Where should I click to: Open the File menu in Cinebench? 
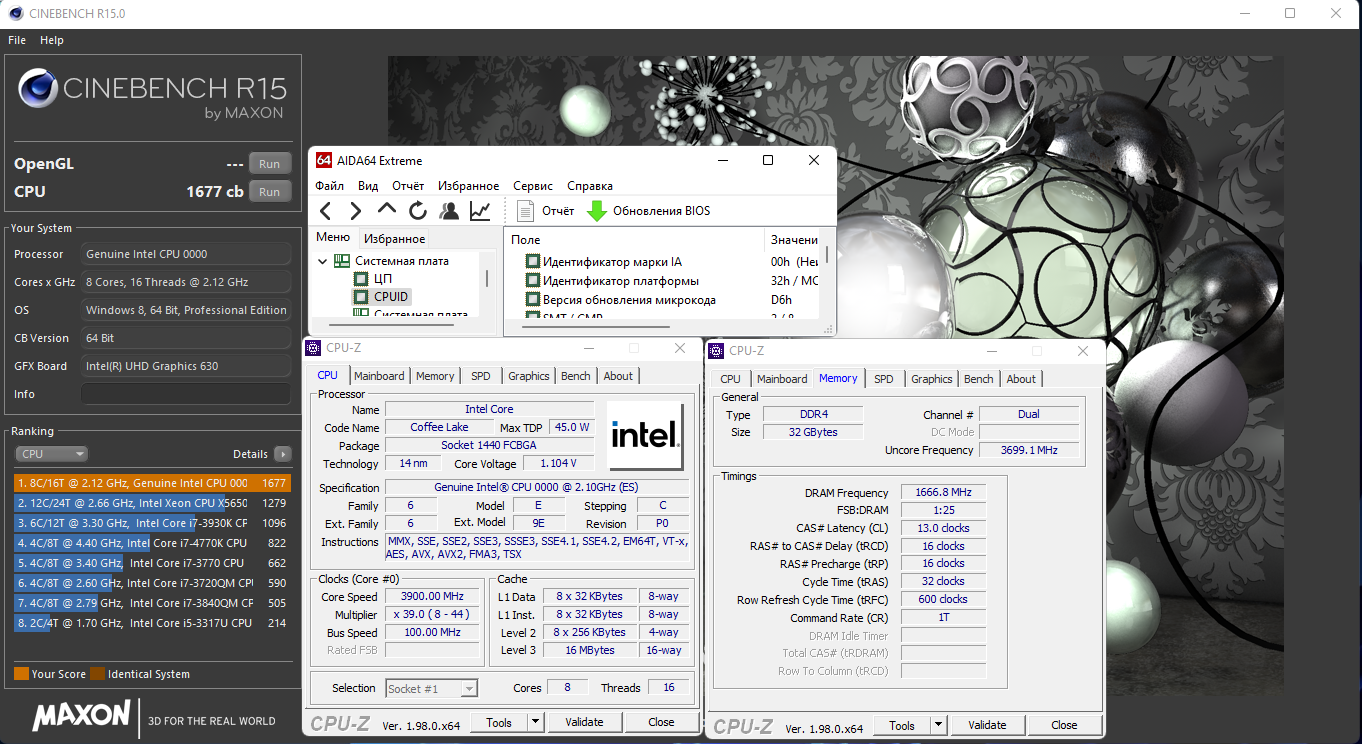coord(17,40)
